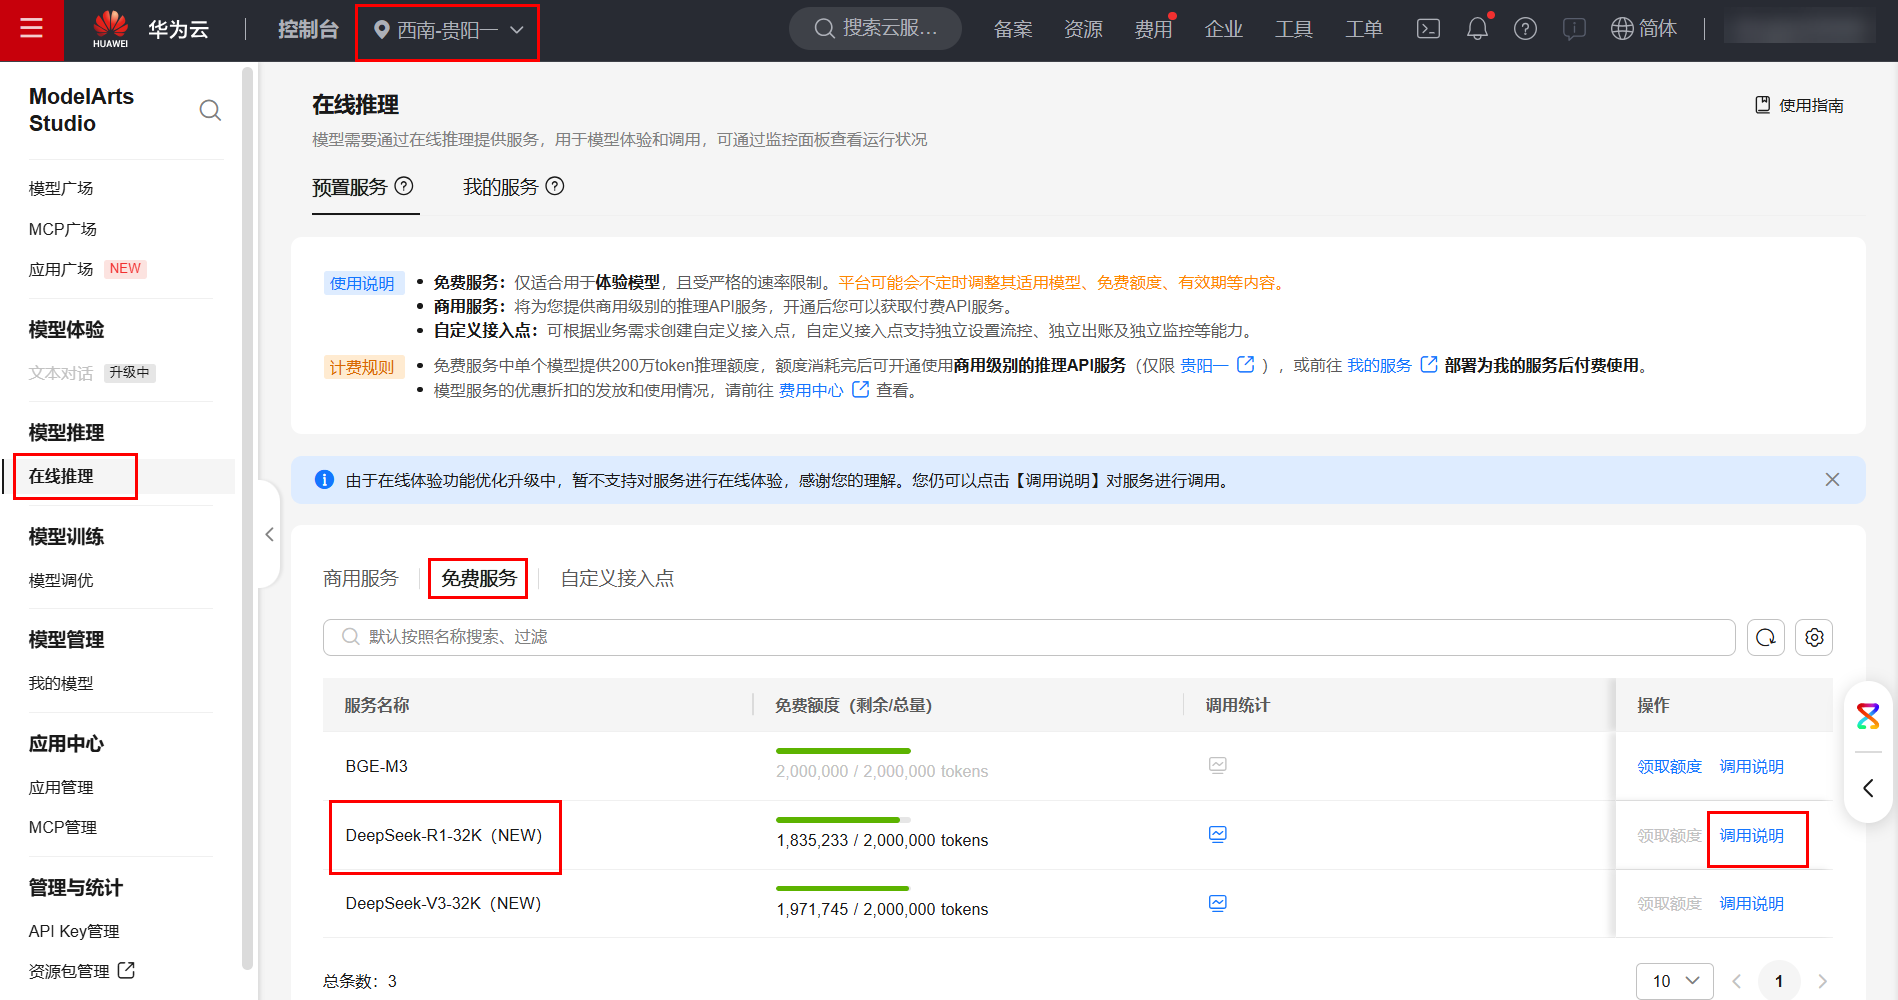1898x1000 pixels.
Task: Open table column settings gear
Action: click(1814, 637)
